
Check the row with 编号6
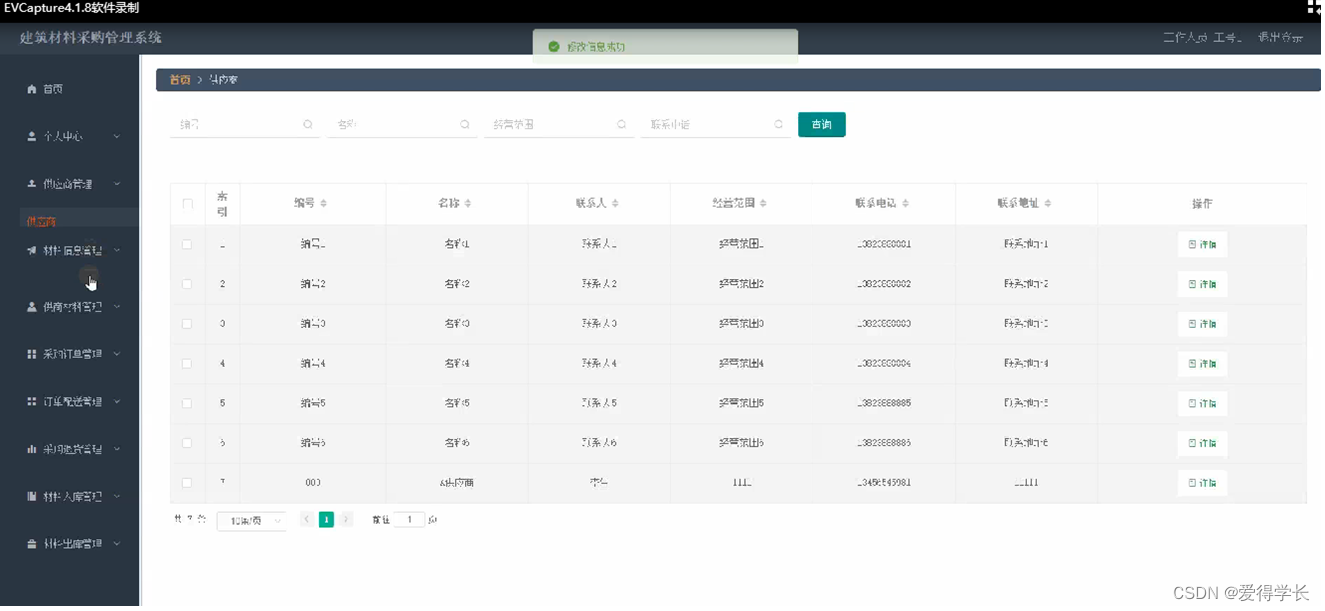(187, 442)
